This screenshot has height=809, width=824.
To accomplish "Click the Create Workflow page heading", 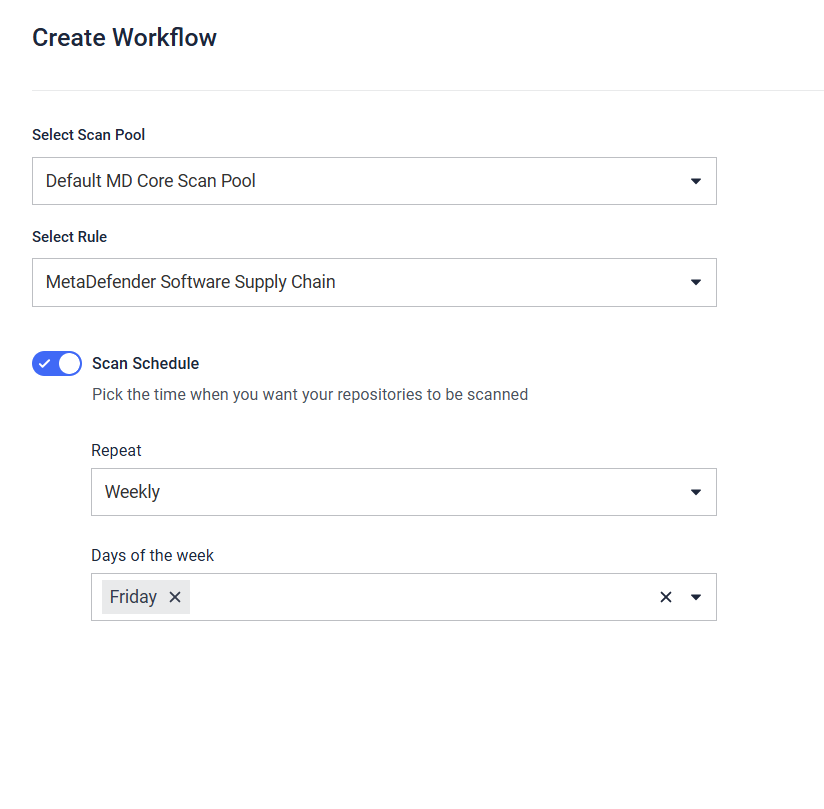I will coord(124,37).
